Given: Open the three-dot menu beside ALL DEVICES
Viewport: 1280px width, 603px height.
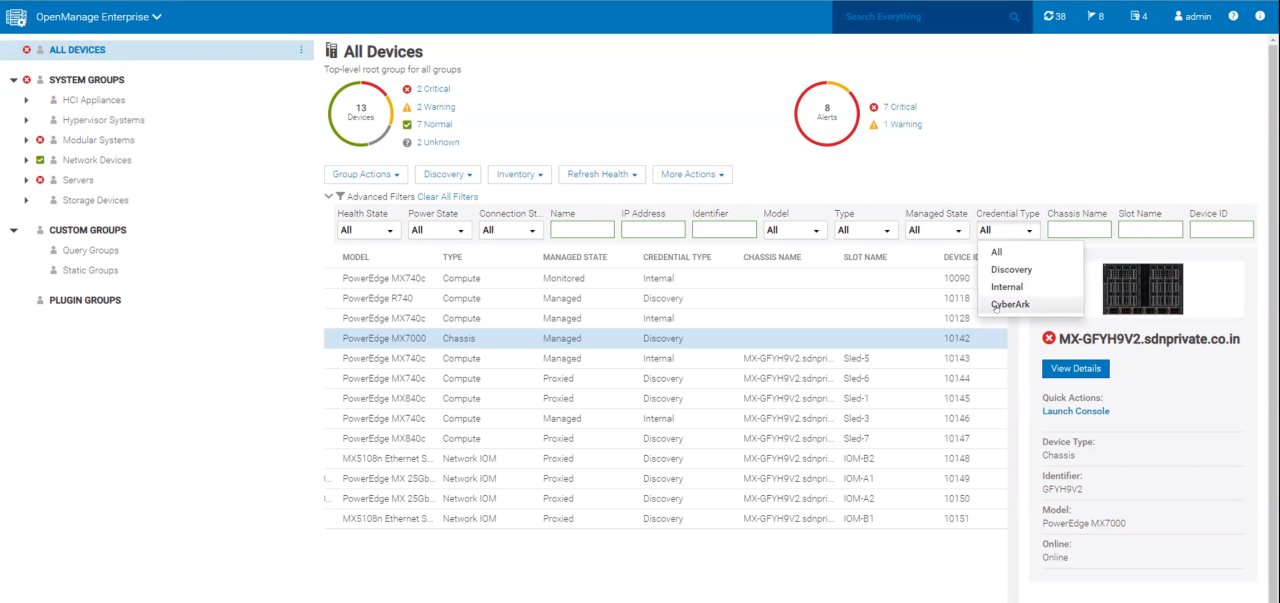Looking at the screenshot, I should coord(301,50).
